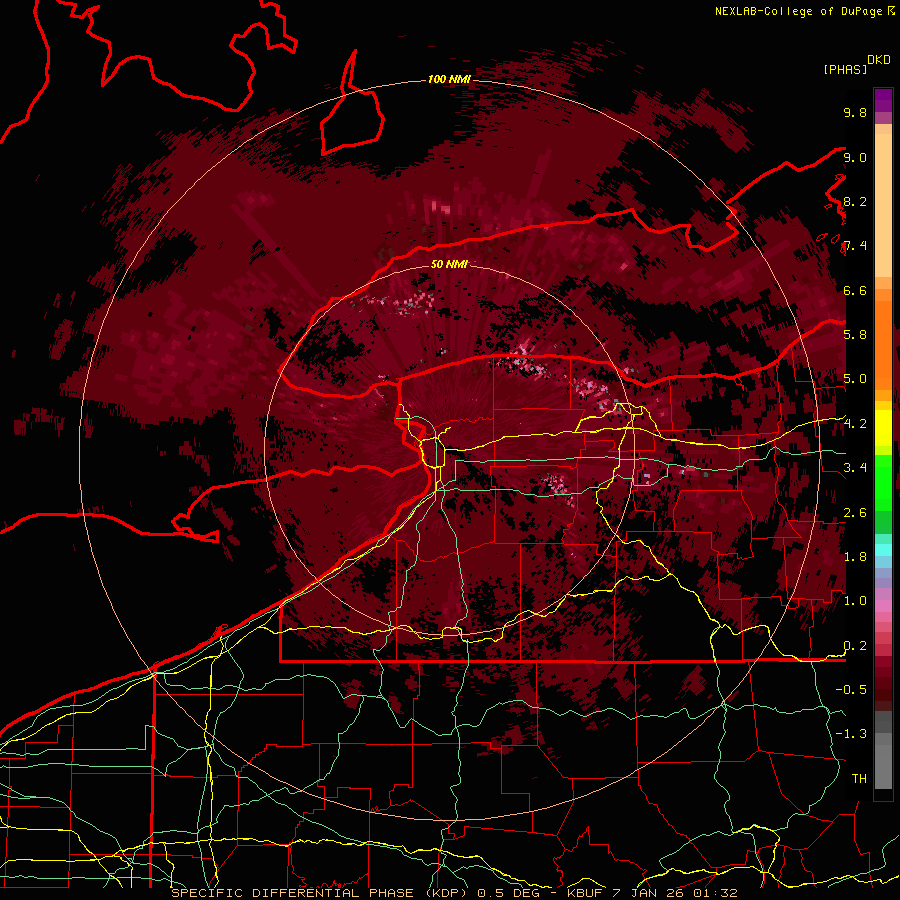Click the pink segment of the color scale
The height and width of the screenshot is (900, 900).
(883, 606)
